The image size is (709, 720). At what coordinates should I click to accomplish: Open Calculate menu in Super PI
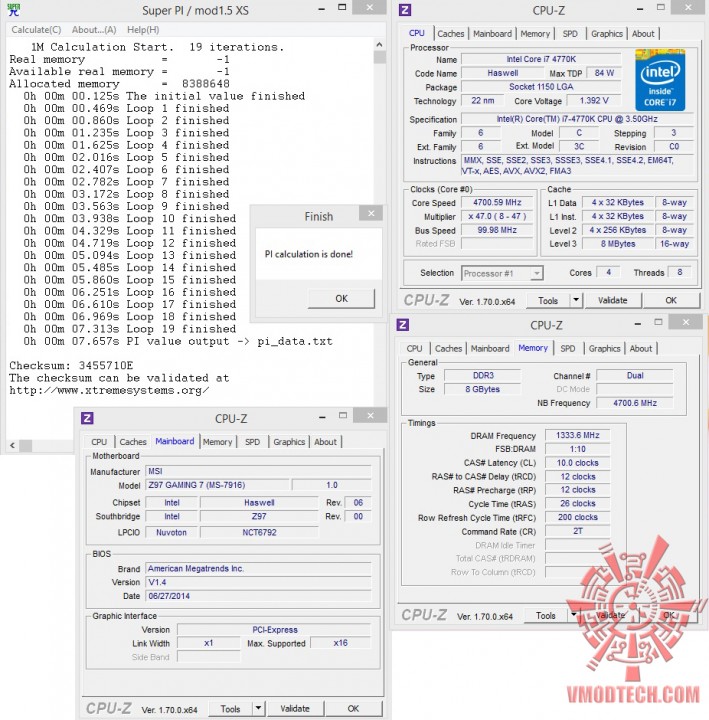[36, 30]
